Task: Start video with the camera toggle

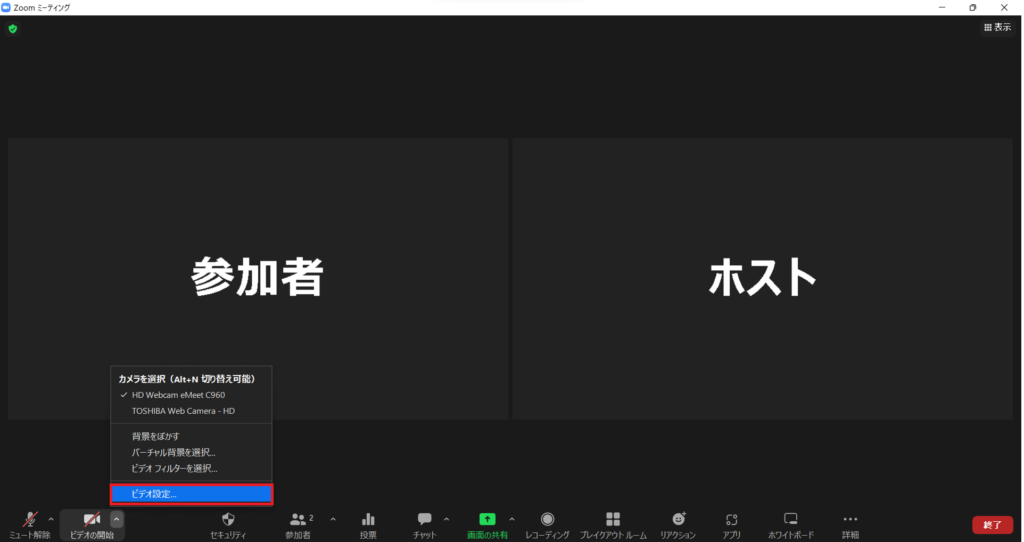Action: tap(91, 521)
